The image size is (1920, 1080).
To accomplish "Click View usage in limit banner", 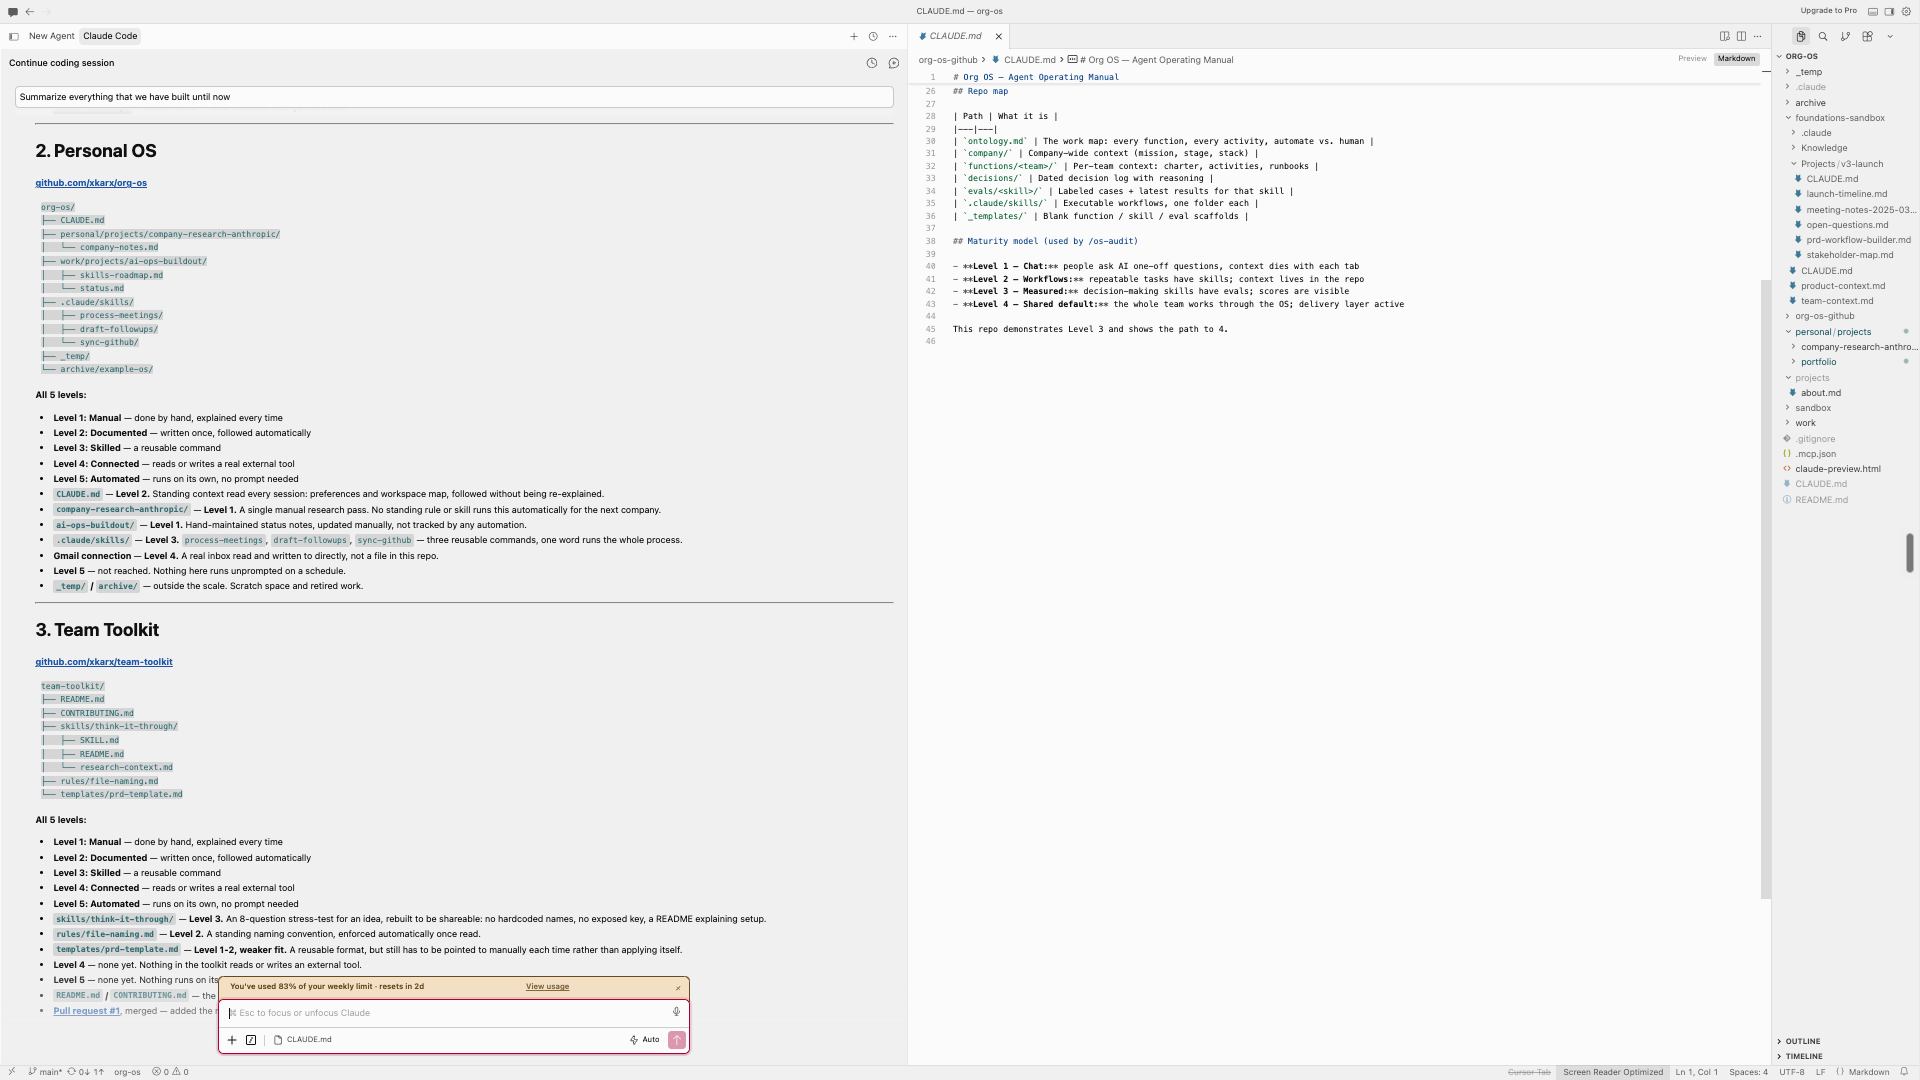I will (x=547, y=987).
